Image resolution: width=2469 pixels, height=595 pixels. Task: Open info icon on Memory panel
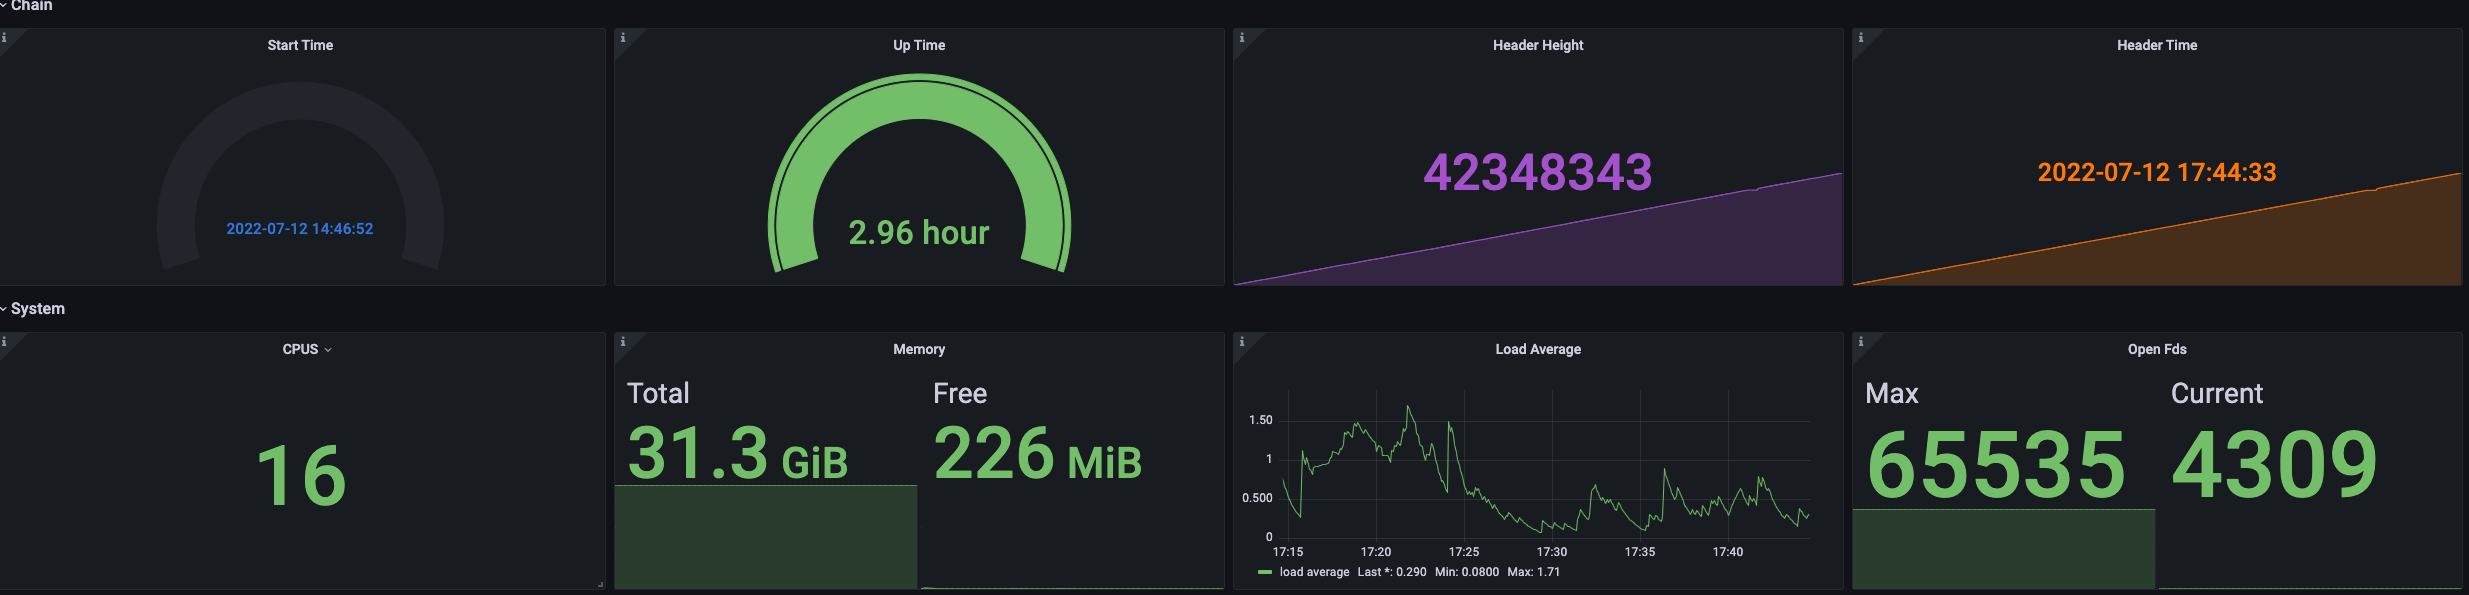pos(623,342)
